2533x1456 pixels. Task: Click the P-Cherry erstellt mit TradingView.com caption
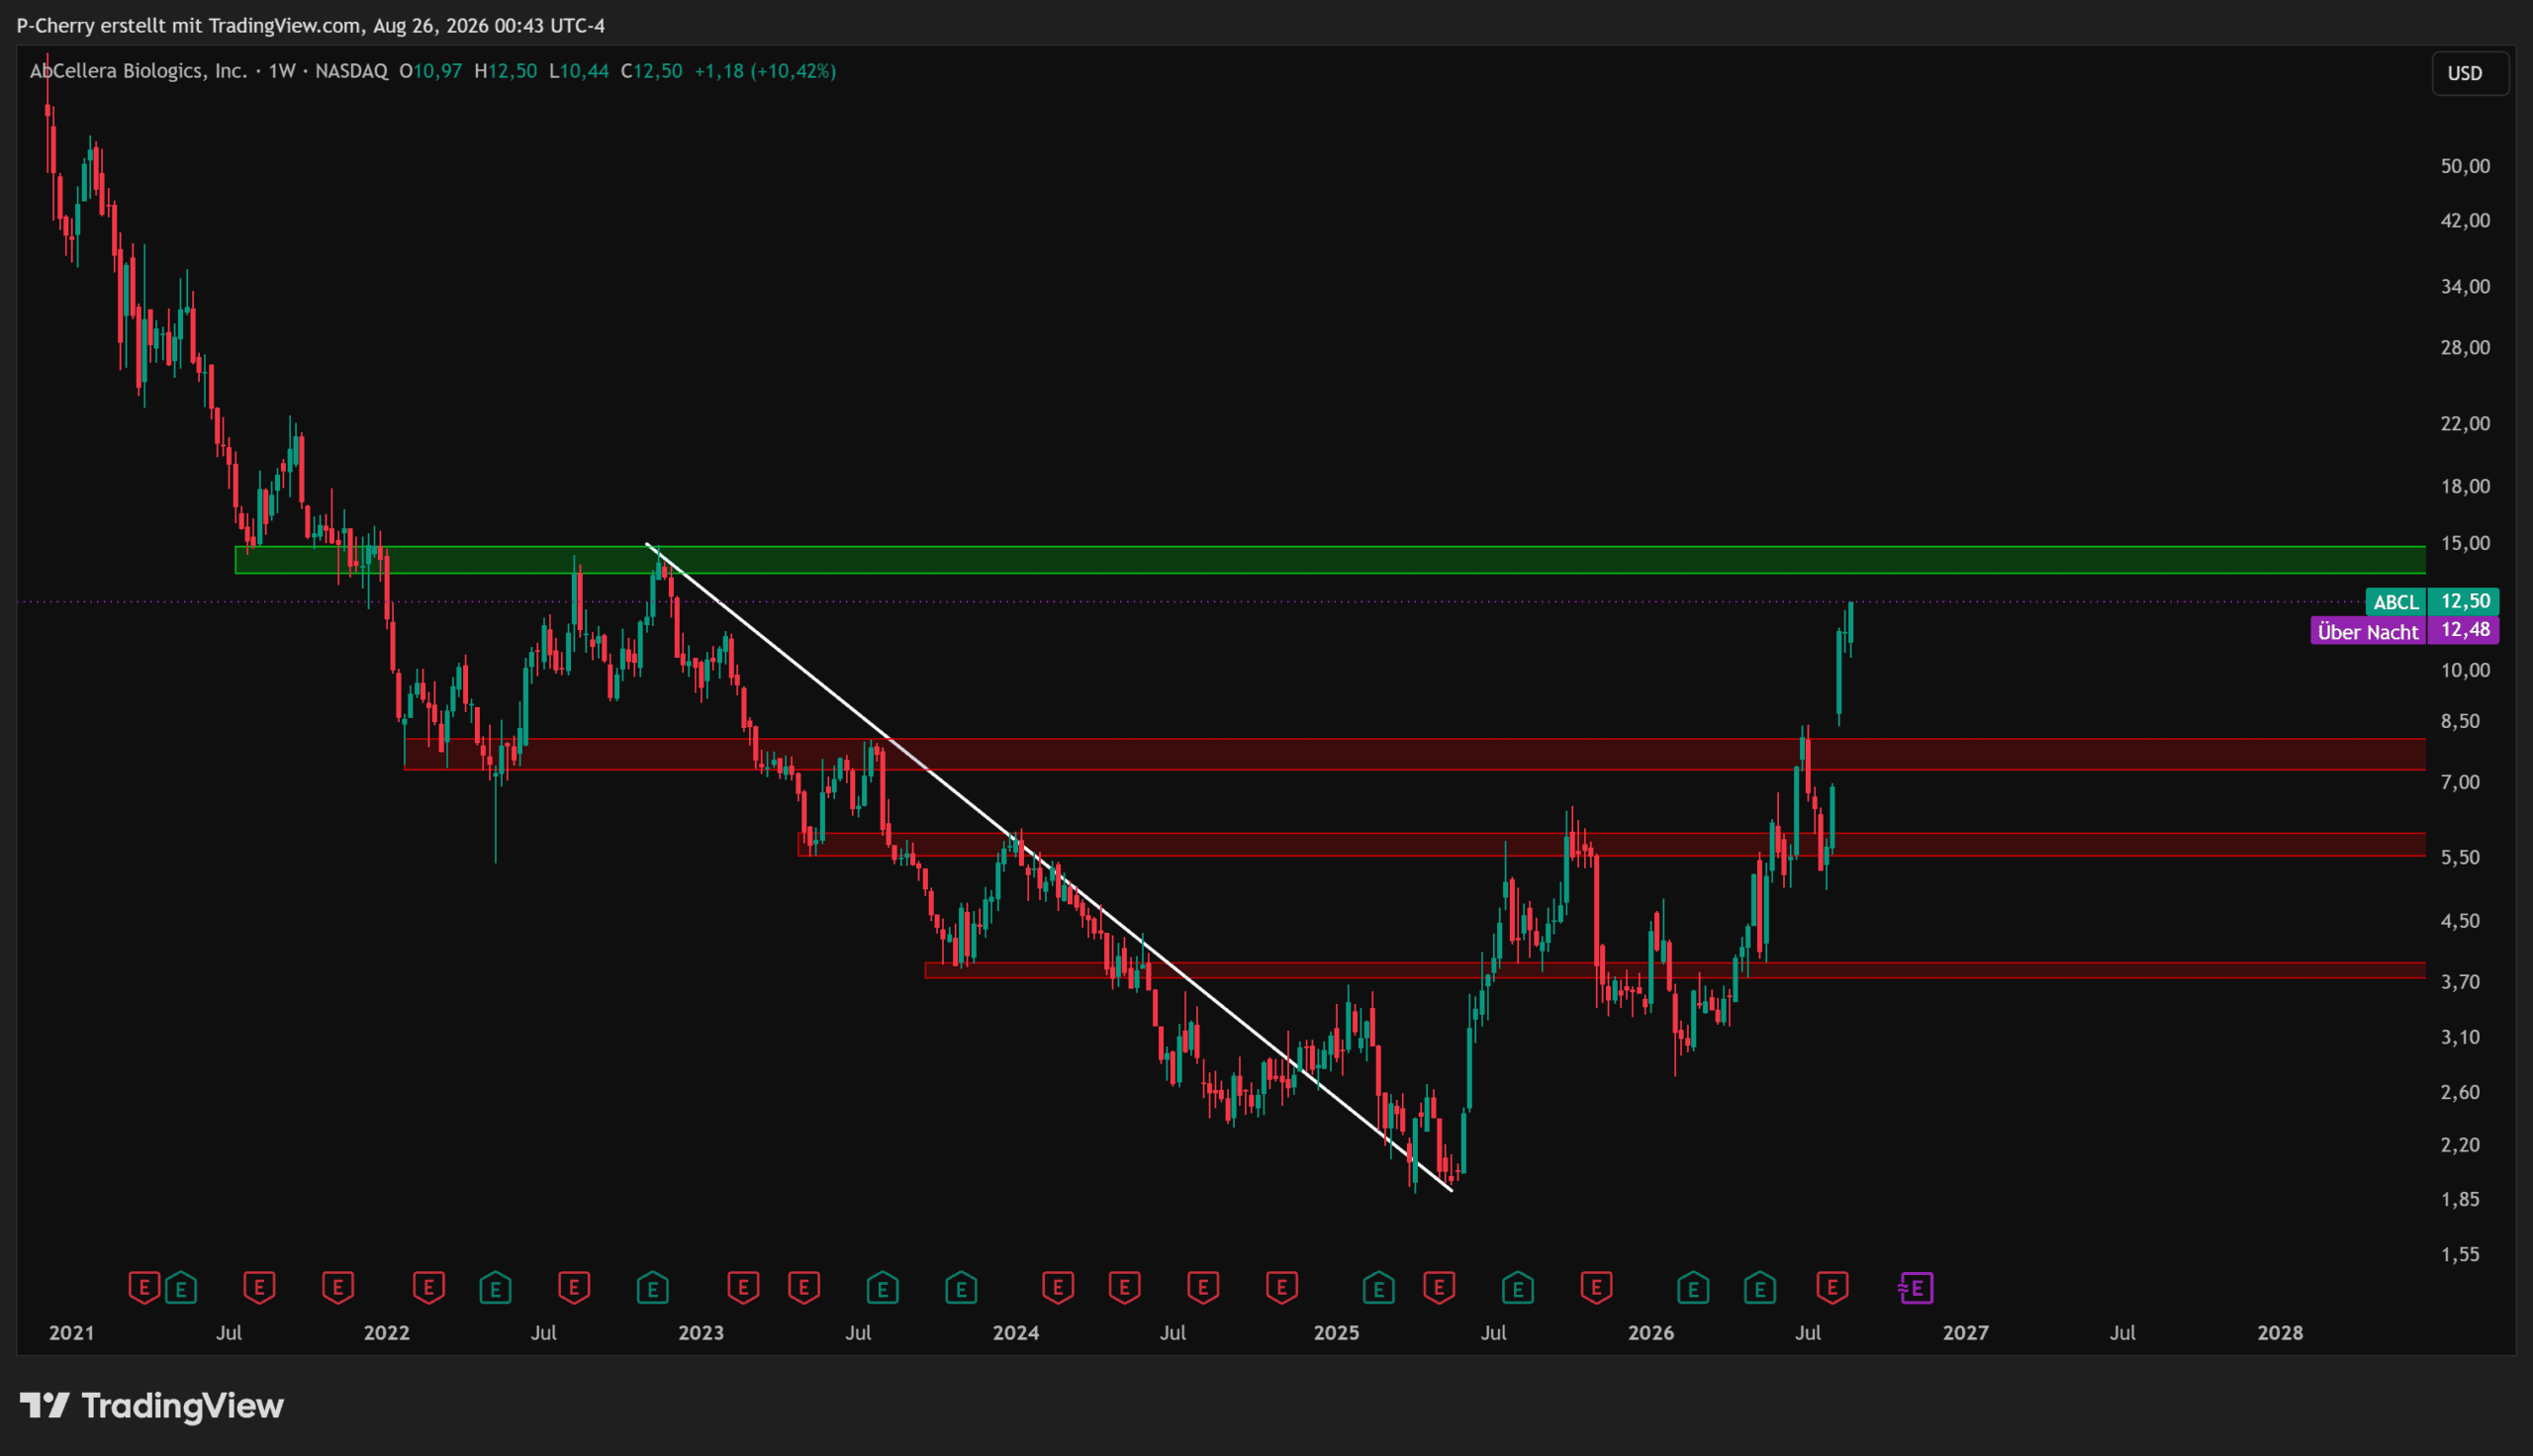coord(189,26)
